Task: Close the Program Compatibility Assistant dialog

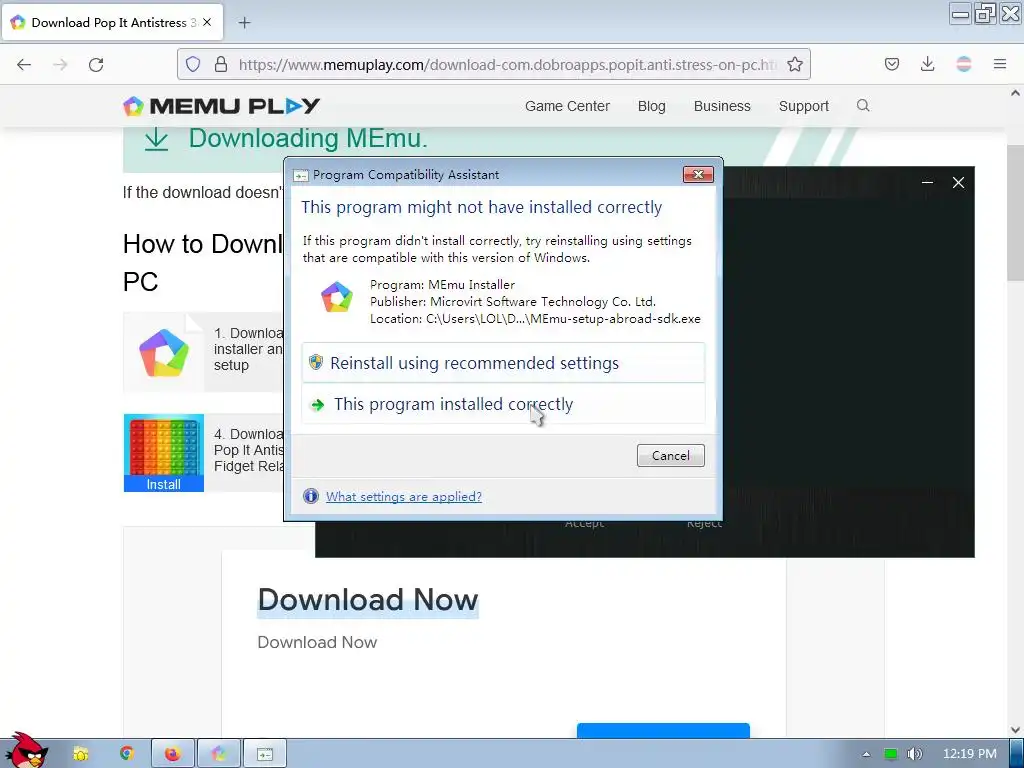Action: click(698, 174)
